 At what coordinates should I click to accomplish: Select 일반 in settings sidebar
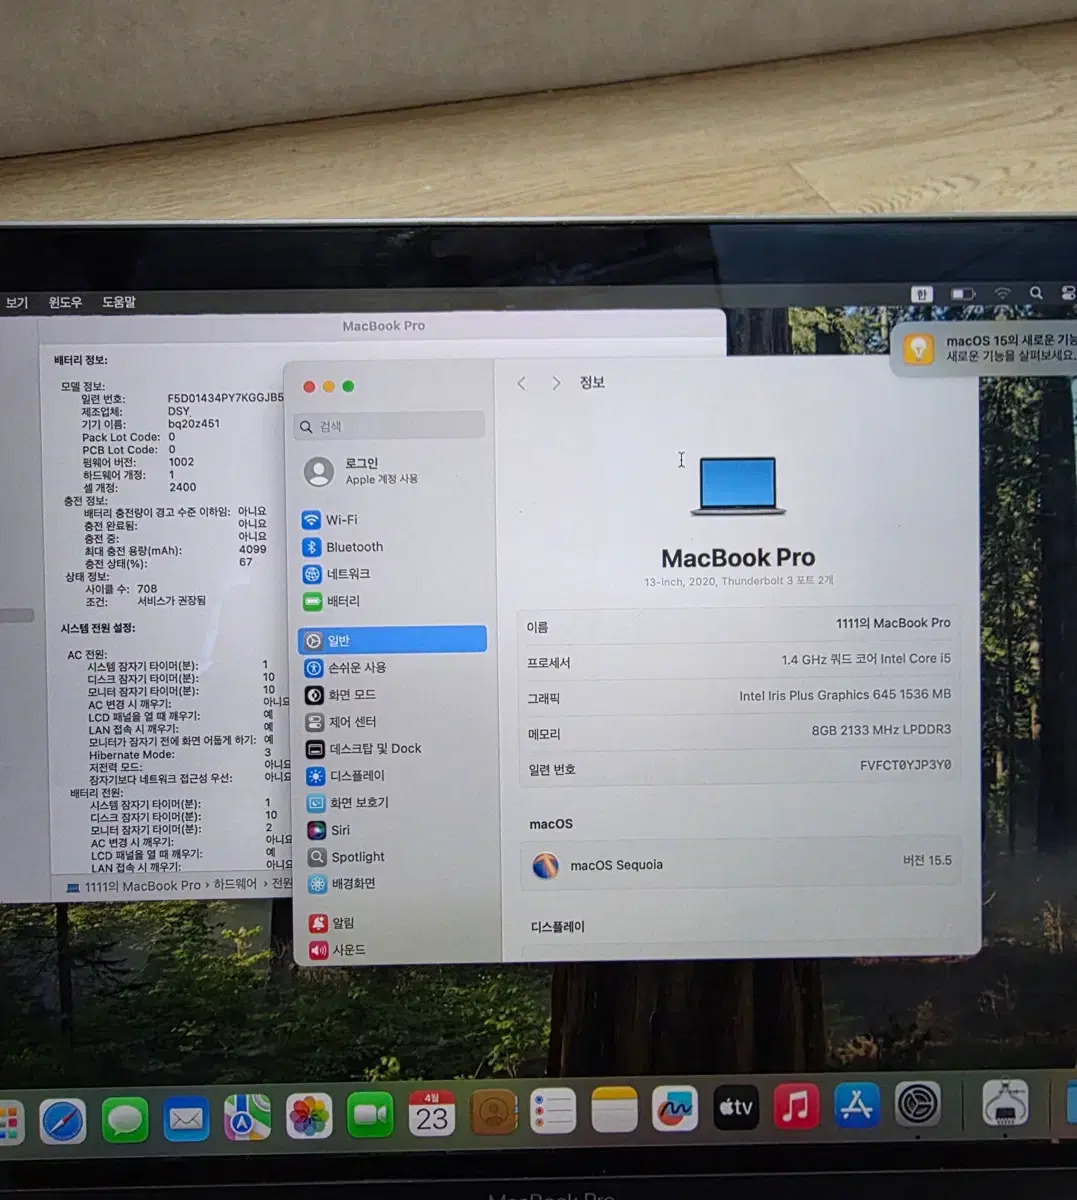click(392, 640)
